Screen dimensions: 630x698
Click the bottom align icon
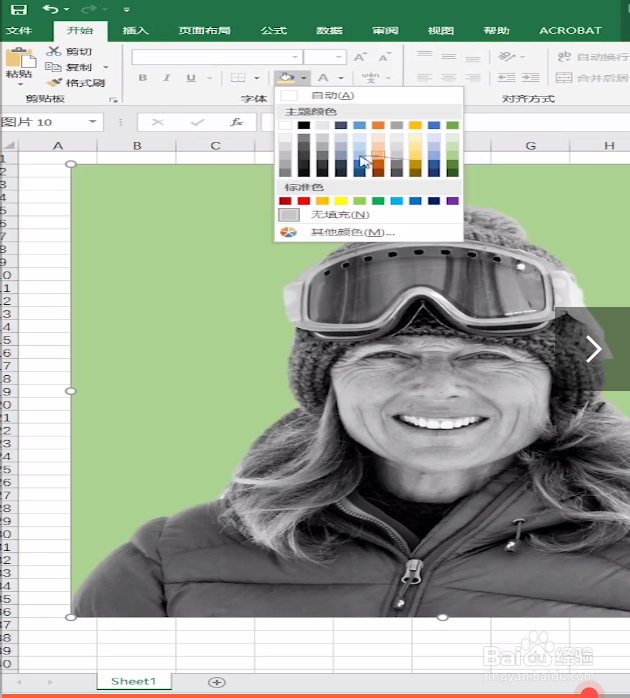point(472,58)
